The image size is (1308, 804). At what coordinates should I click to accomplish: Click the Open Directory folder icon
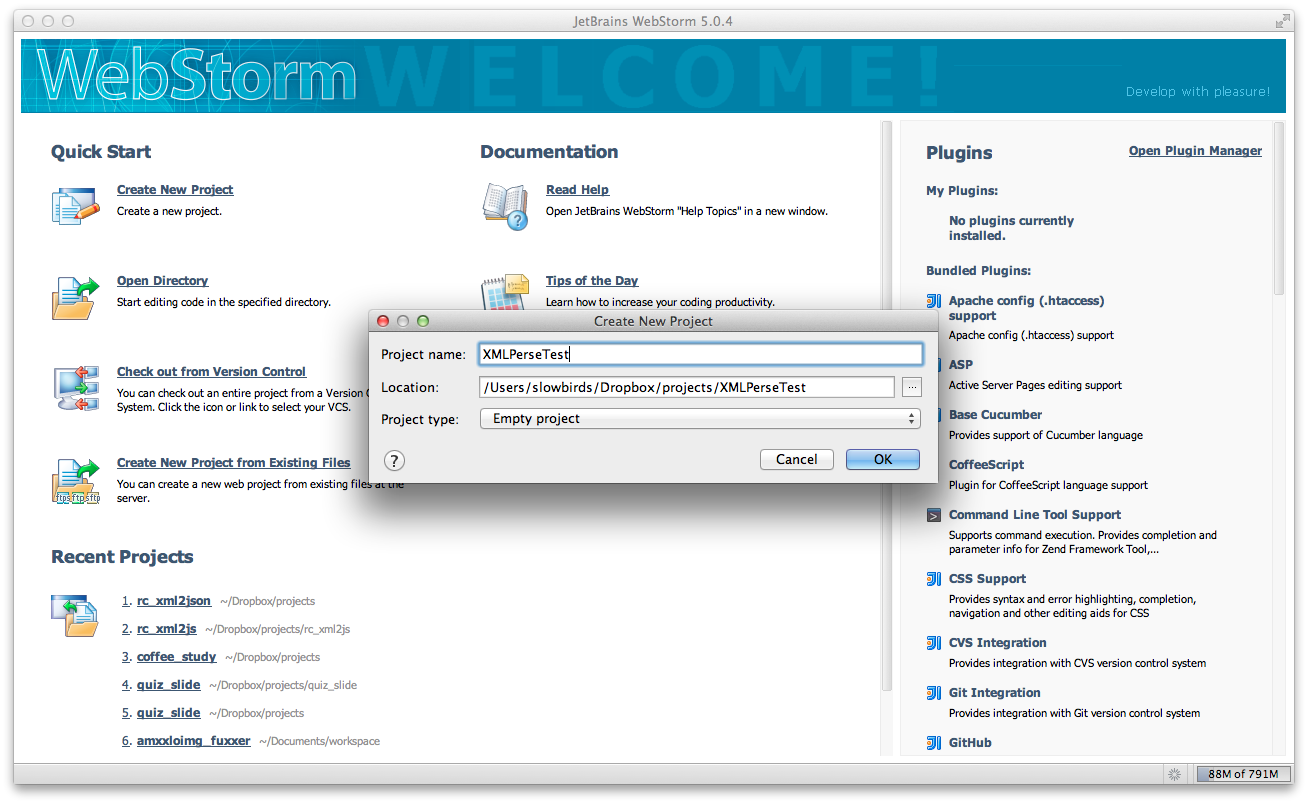tap(75, 296)
